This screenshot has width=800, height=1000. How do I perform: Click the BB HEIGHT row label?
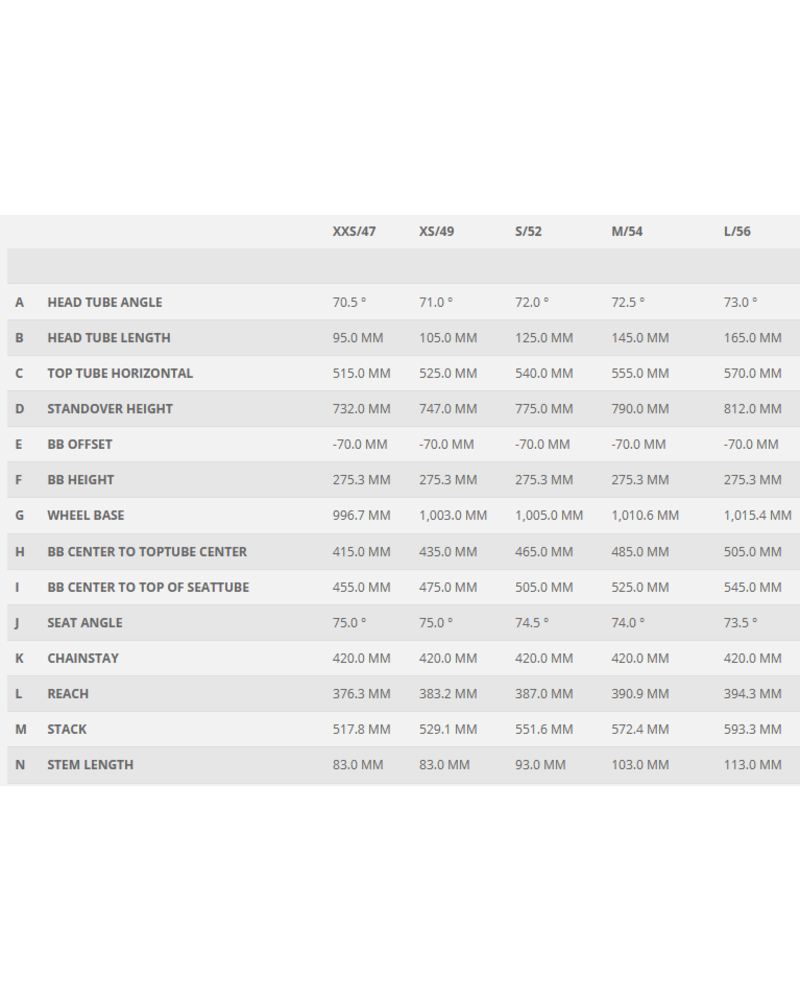tap(80, 480)
